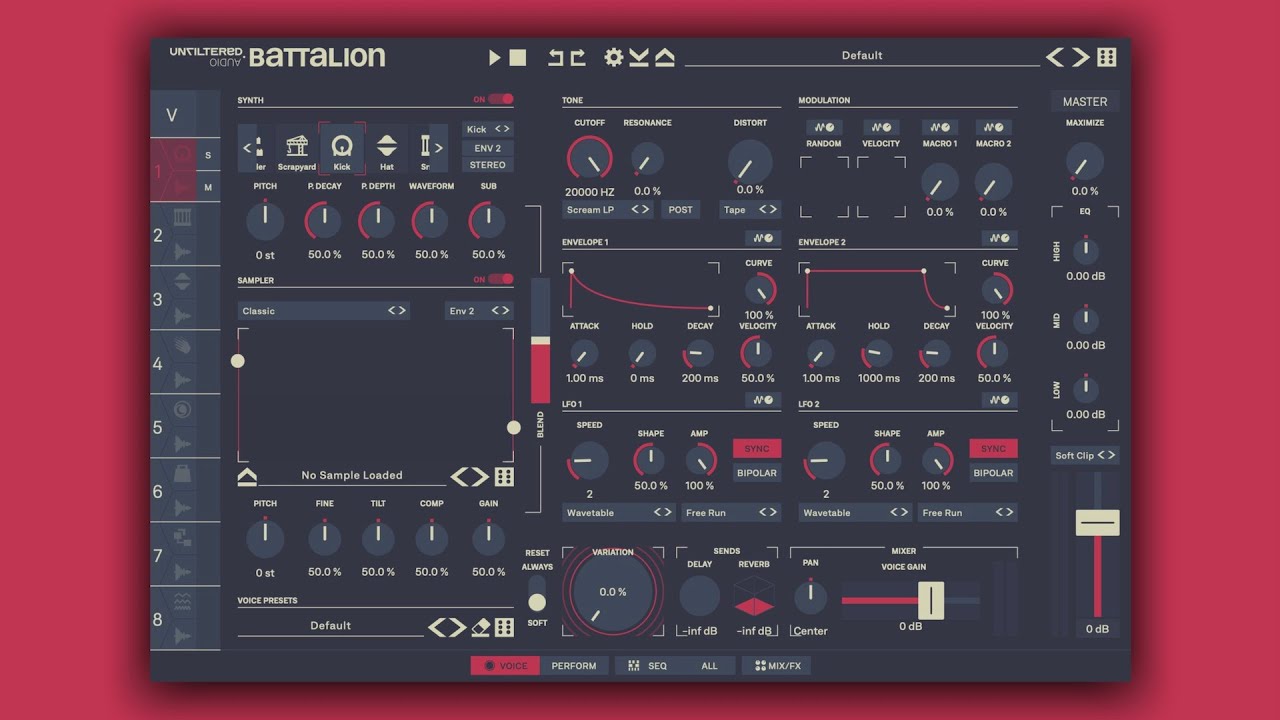Open Macro 1 modulation assign icon
The width and height of the screenshot is (1280, 720).
(939, 128)
